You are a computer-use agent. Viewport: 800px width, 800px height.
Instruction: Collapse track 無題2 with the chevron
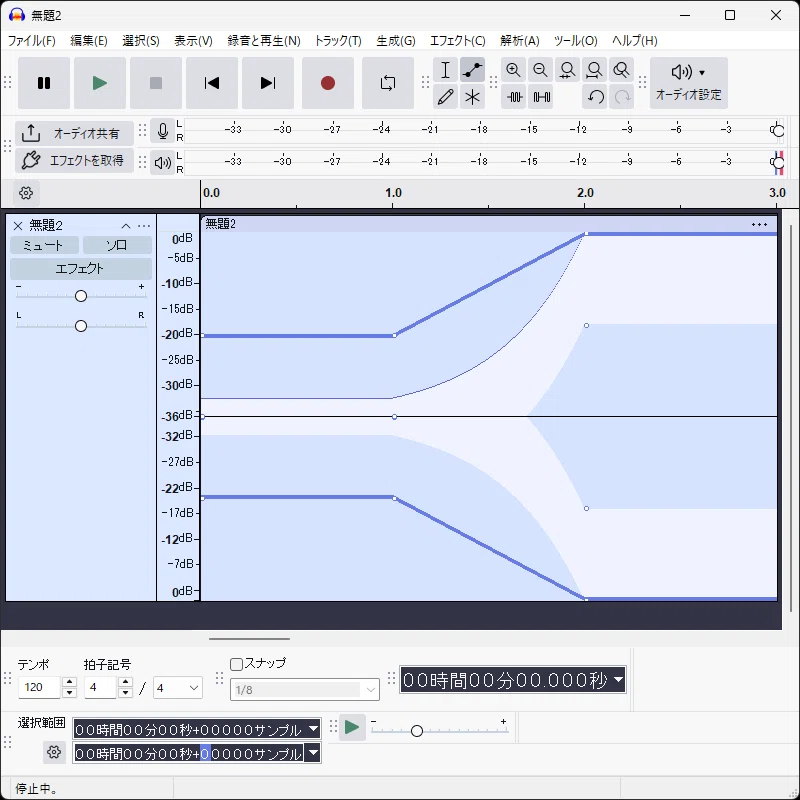point(126,226)
